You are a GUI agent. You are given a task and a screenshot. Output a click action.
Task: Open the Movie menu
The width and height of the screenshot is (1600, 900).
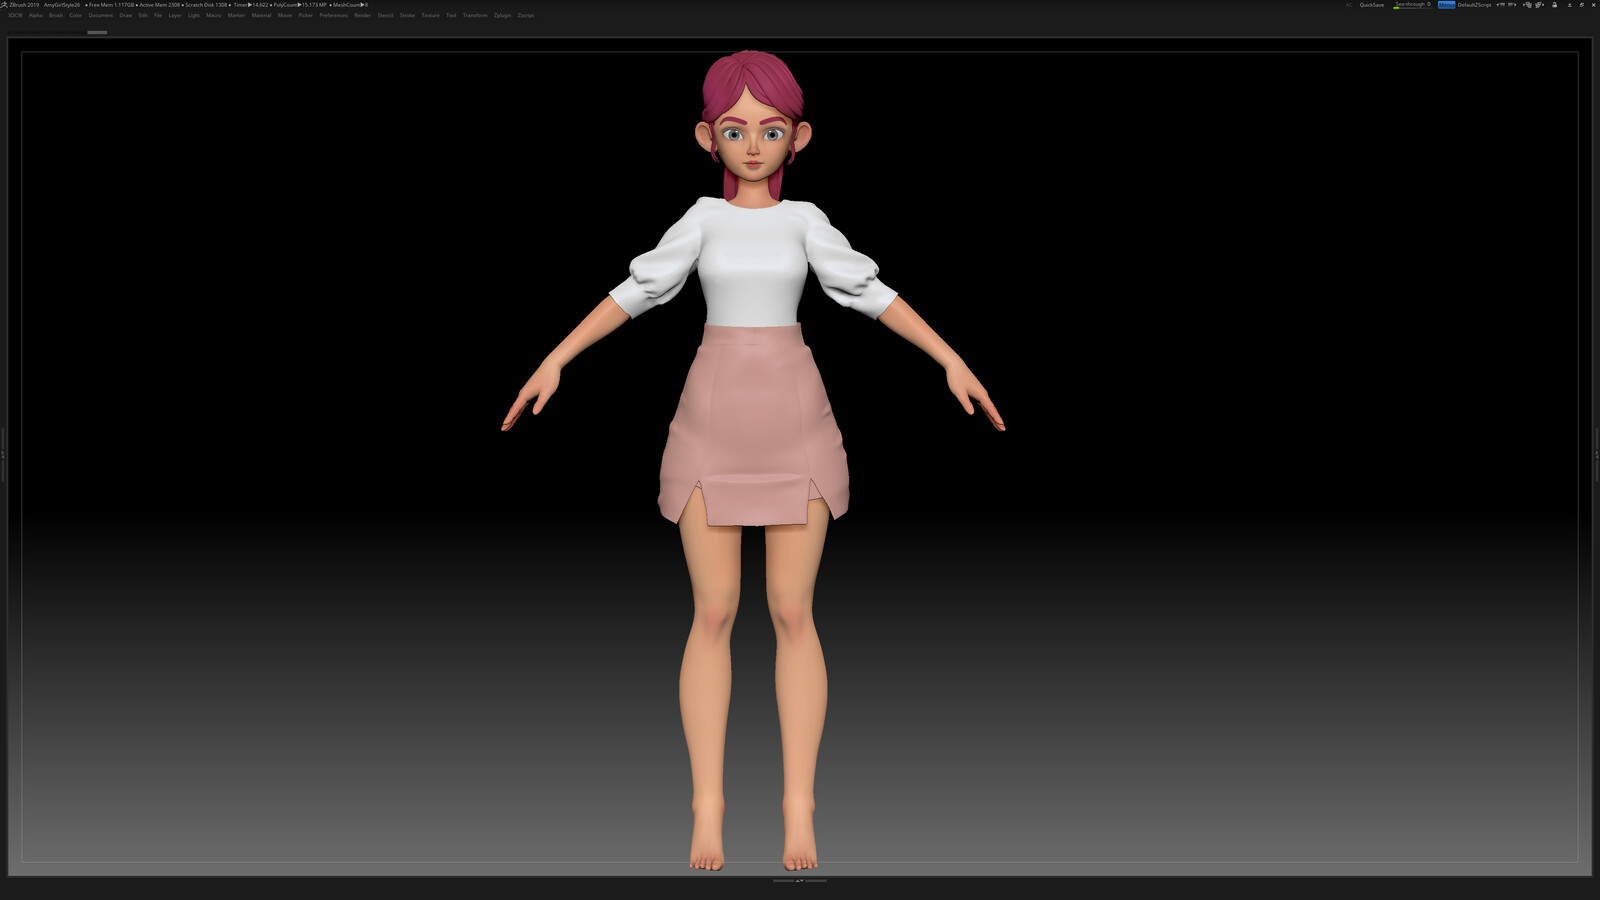pos(285,15)
